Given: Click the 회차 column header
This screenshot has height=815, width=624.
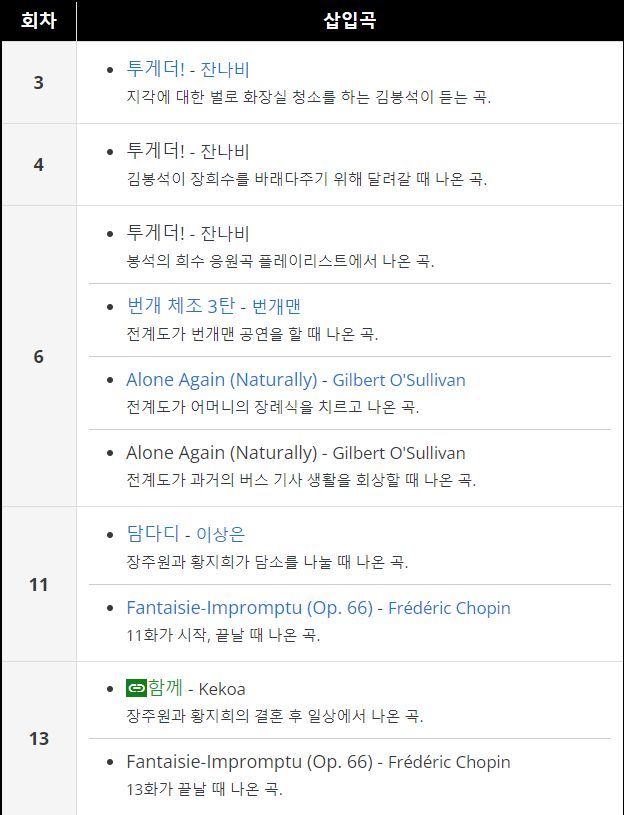Looking at the screenshot, I should pos(38,21).
